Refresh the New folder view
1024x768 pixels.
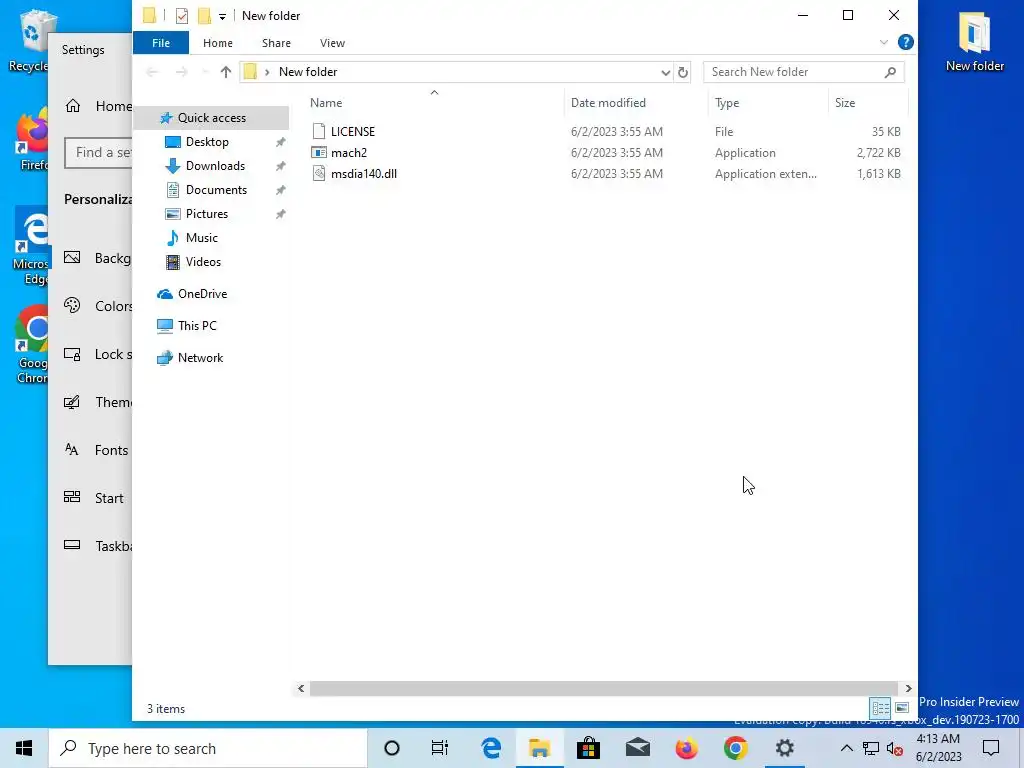(x=682, y=72)
